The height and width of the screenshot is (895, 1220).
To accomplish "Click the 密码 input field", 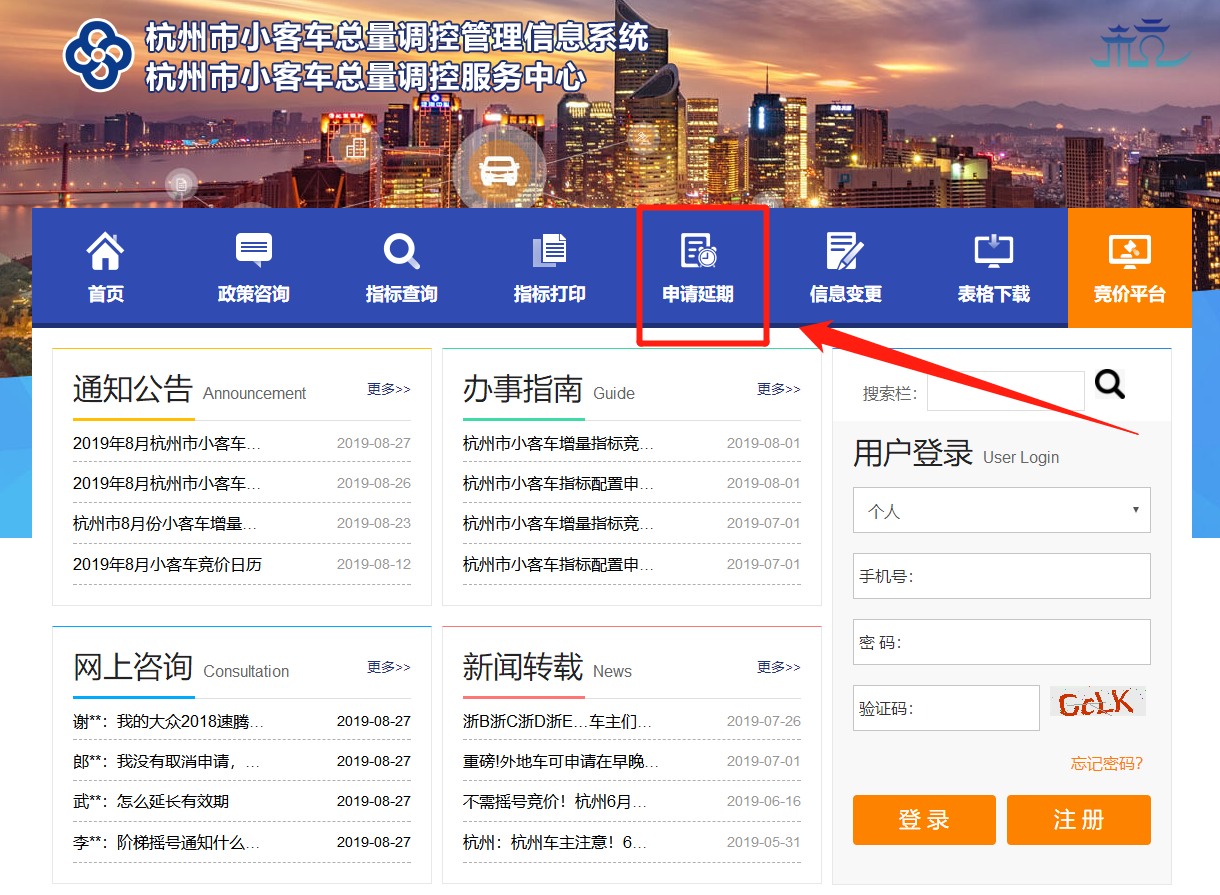I will 1001,642.
